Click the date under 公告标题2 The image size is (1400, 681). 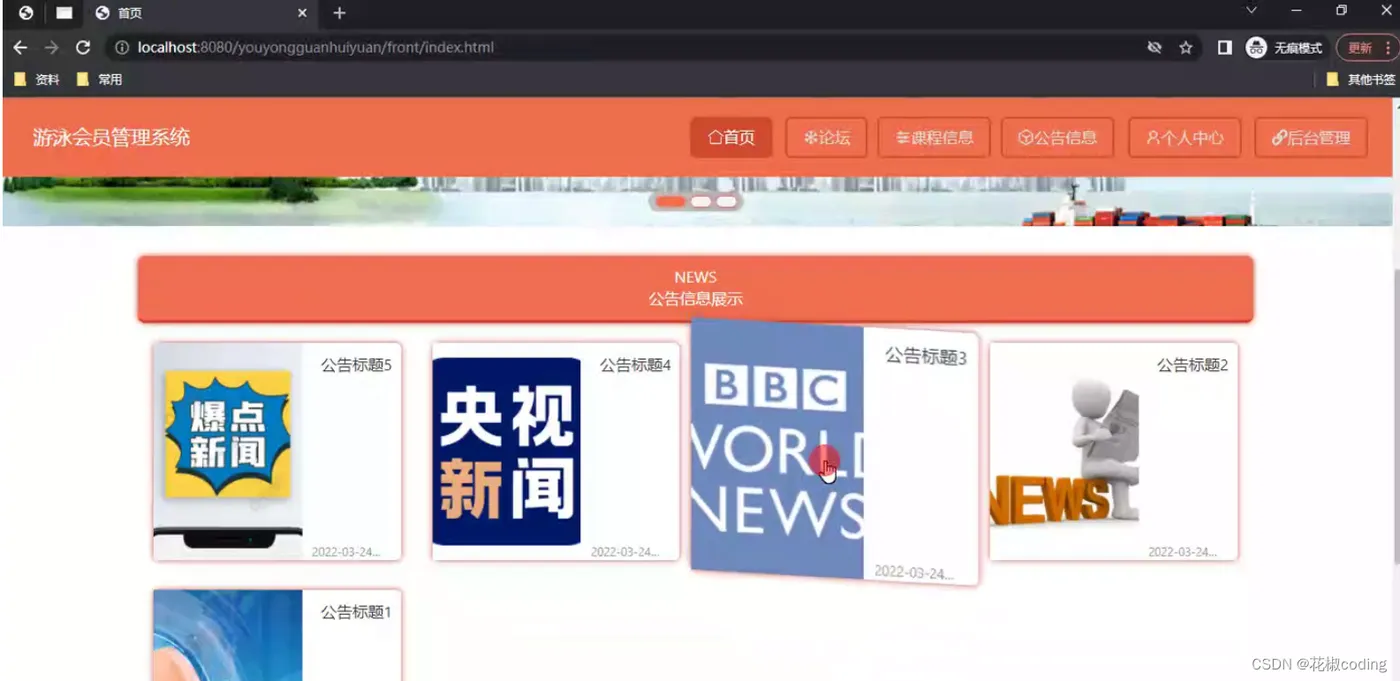(1182, 552)
